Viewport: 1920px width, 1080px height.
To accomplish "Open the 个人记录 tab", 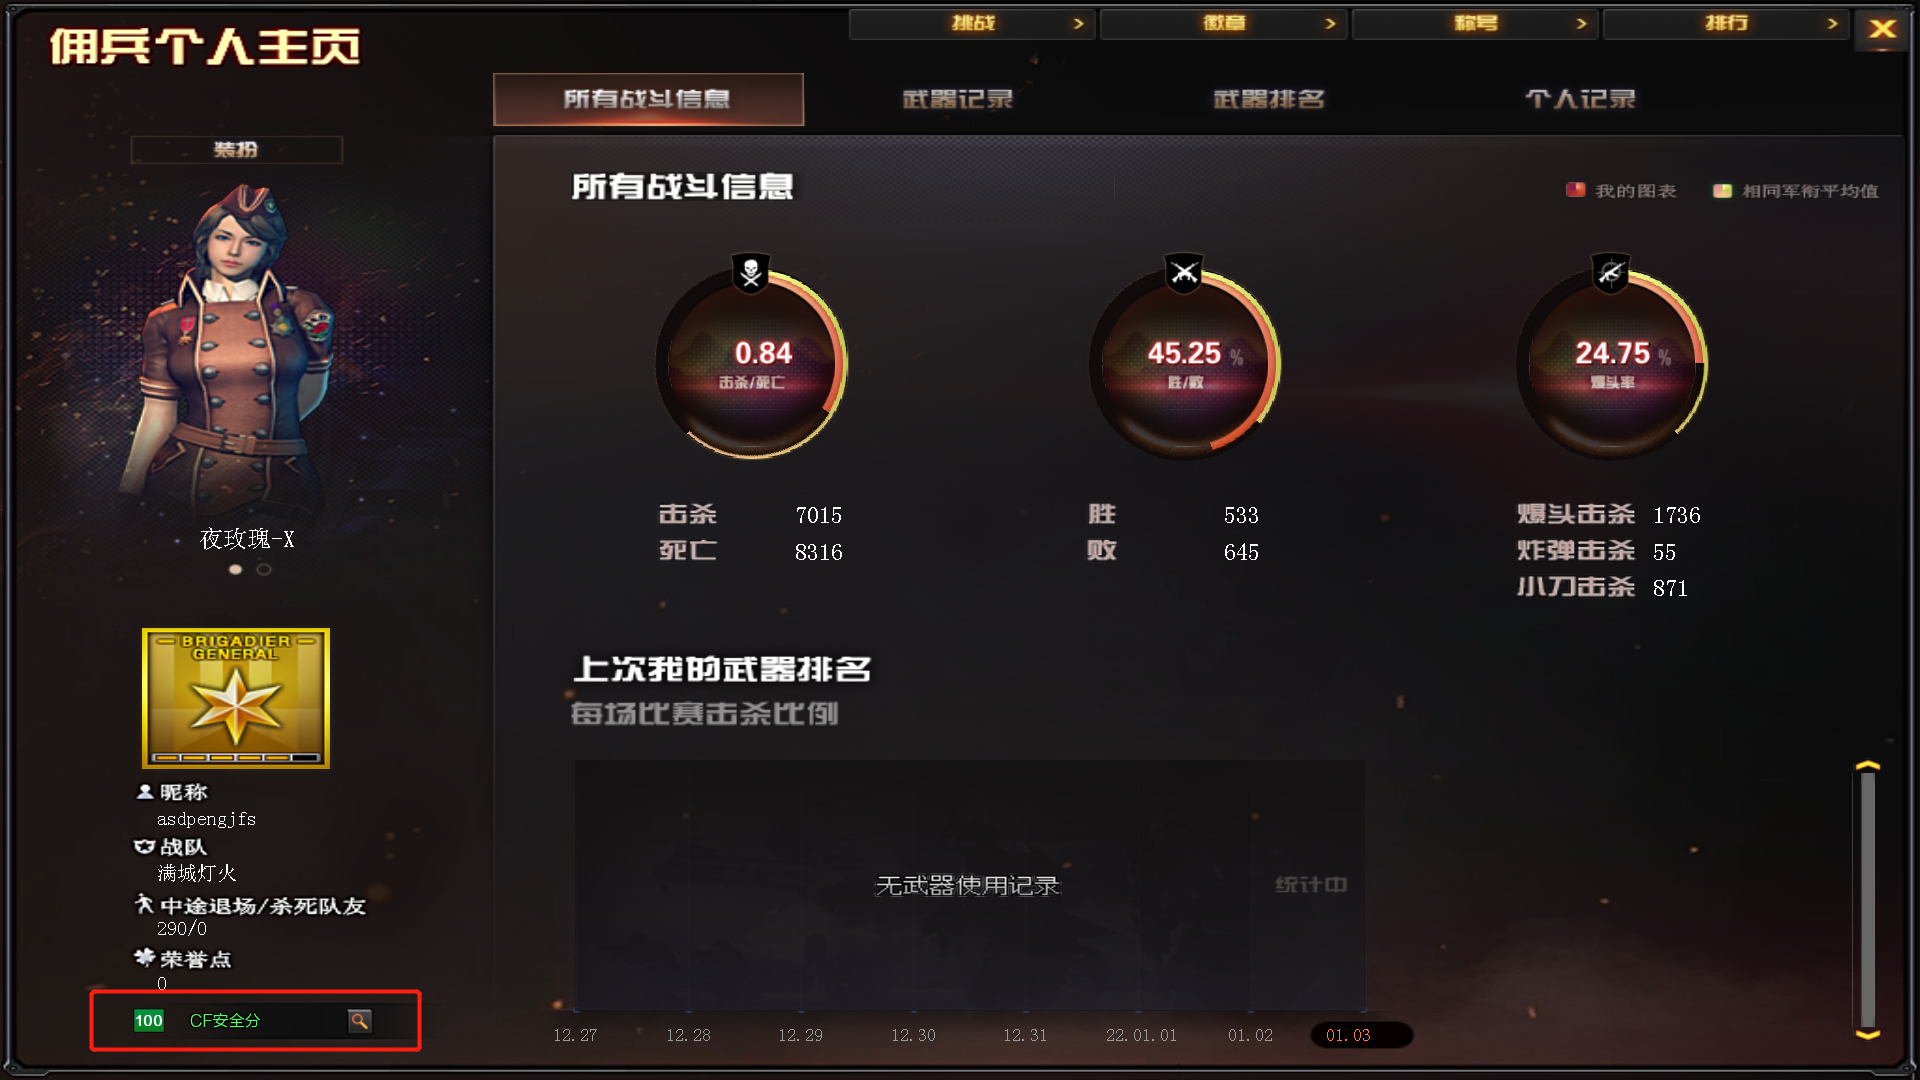I will (1580, 99).
